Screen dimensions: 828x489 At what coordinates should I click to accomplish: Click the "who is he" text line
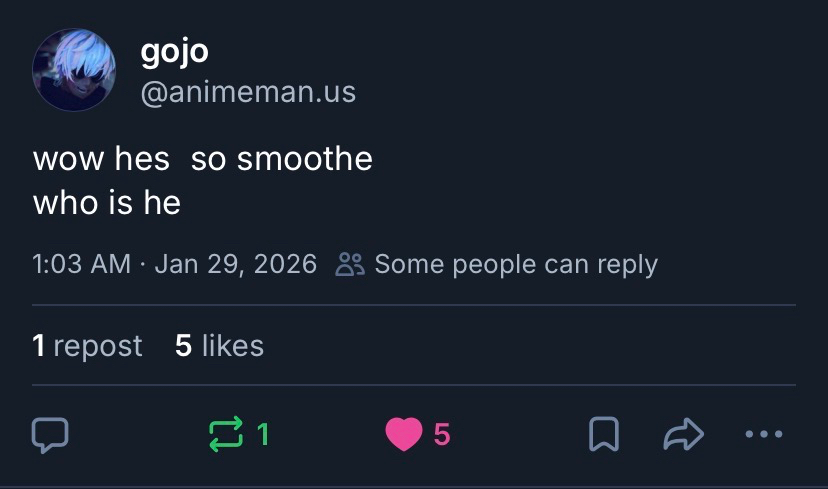pos(106,203)
